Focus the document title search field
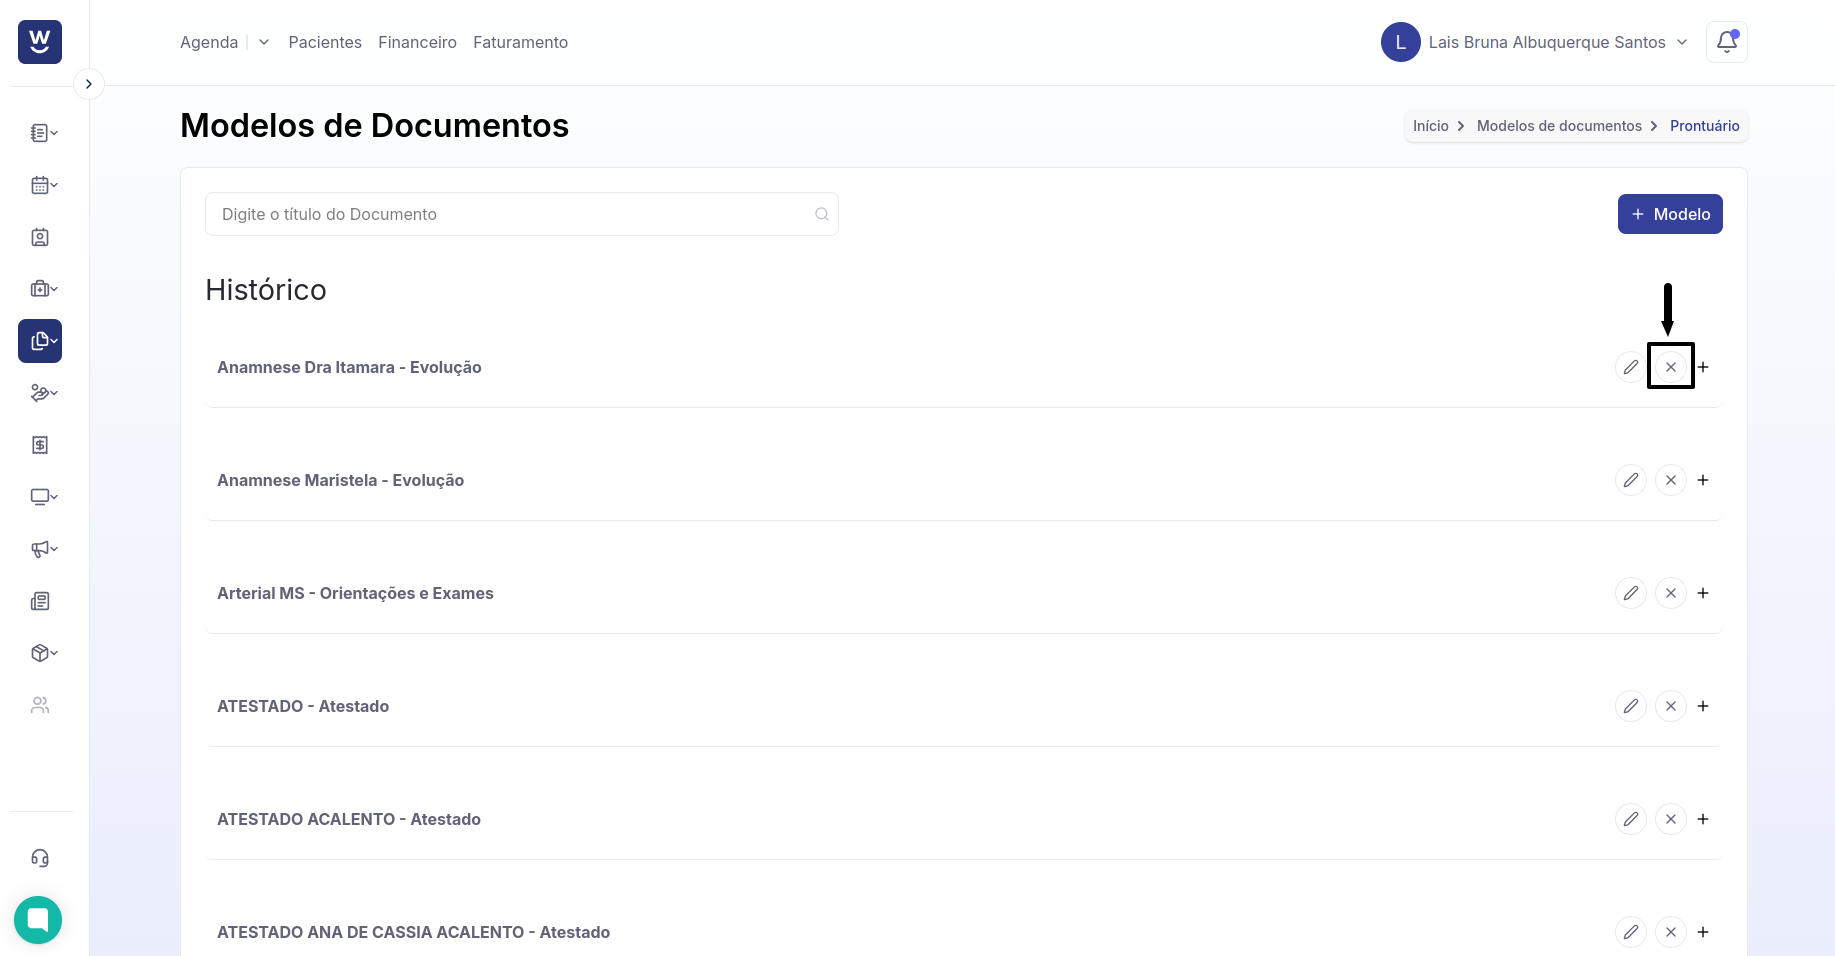 [x=521, y=214]
